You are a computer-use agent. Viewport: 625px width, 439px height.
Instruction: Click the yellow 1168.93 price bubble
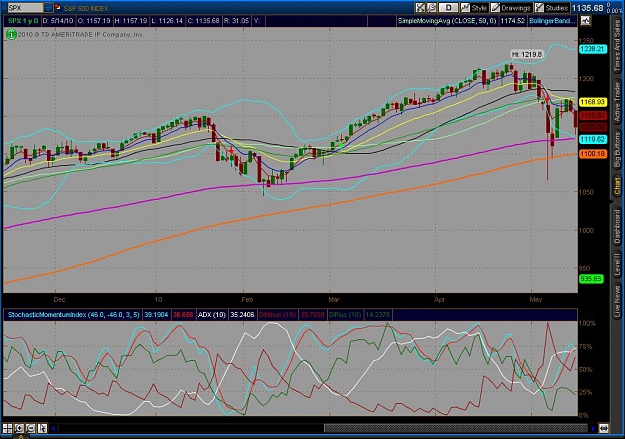pos(593,102)
